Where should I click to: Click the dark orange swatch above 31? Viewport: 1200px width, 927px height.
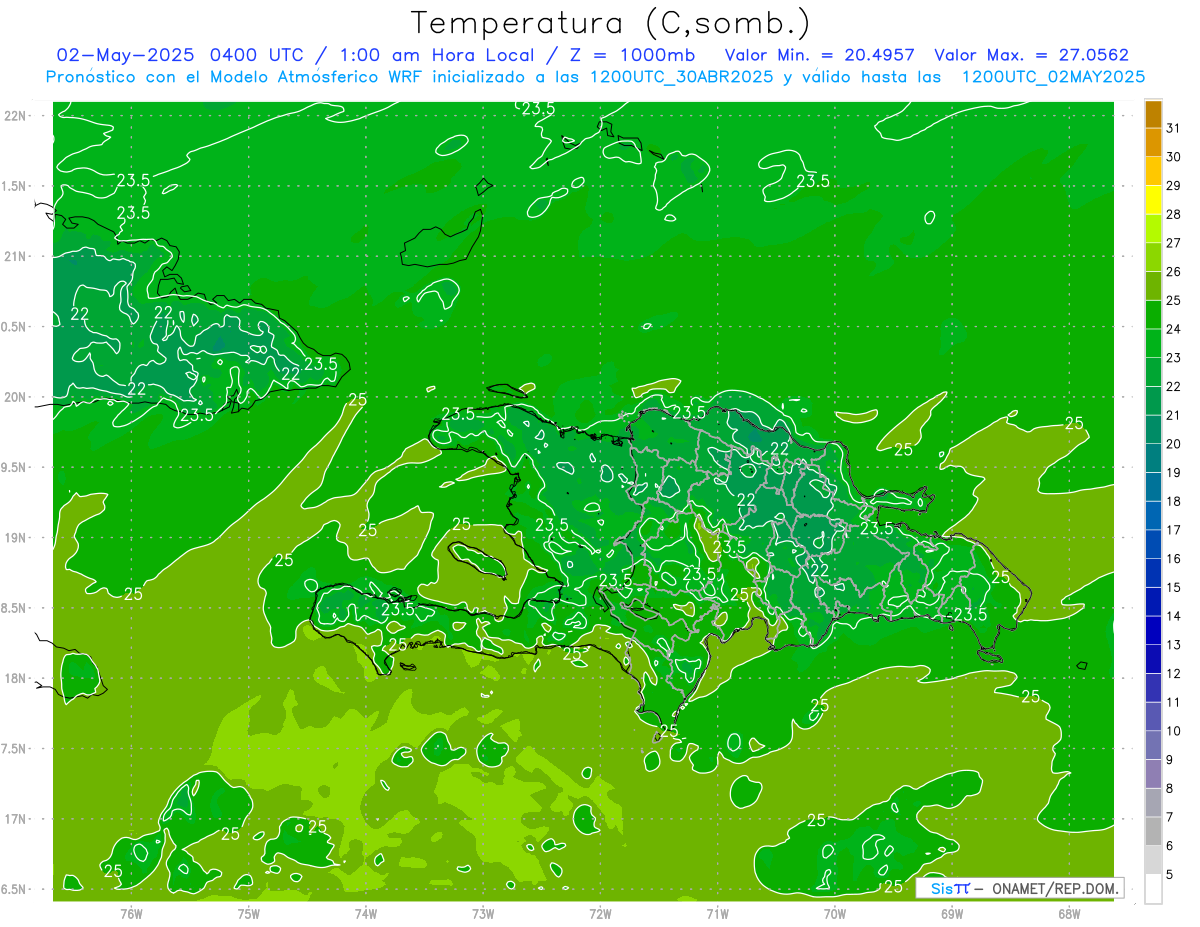pyautogui.click(x=1153, y=114)
